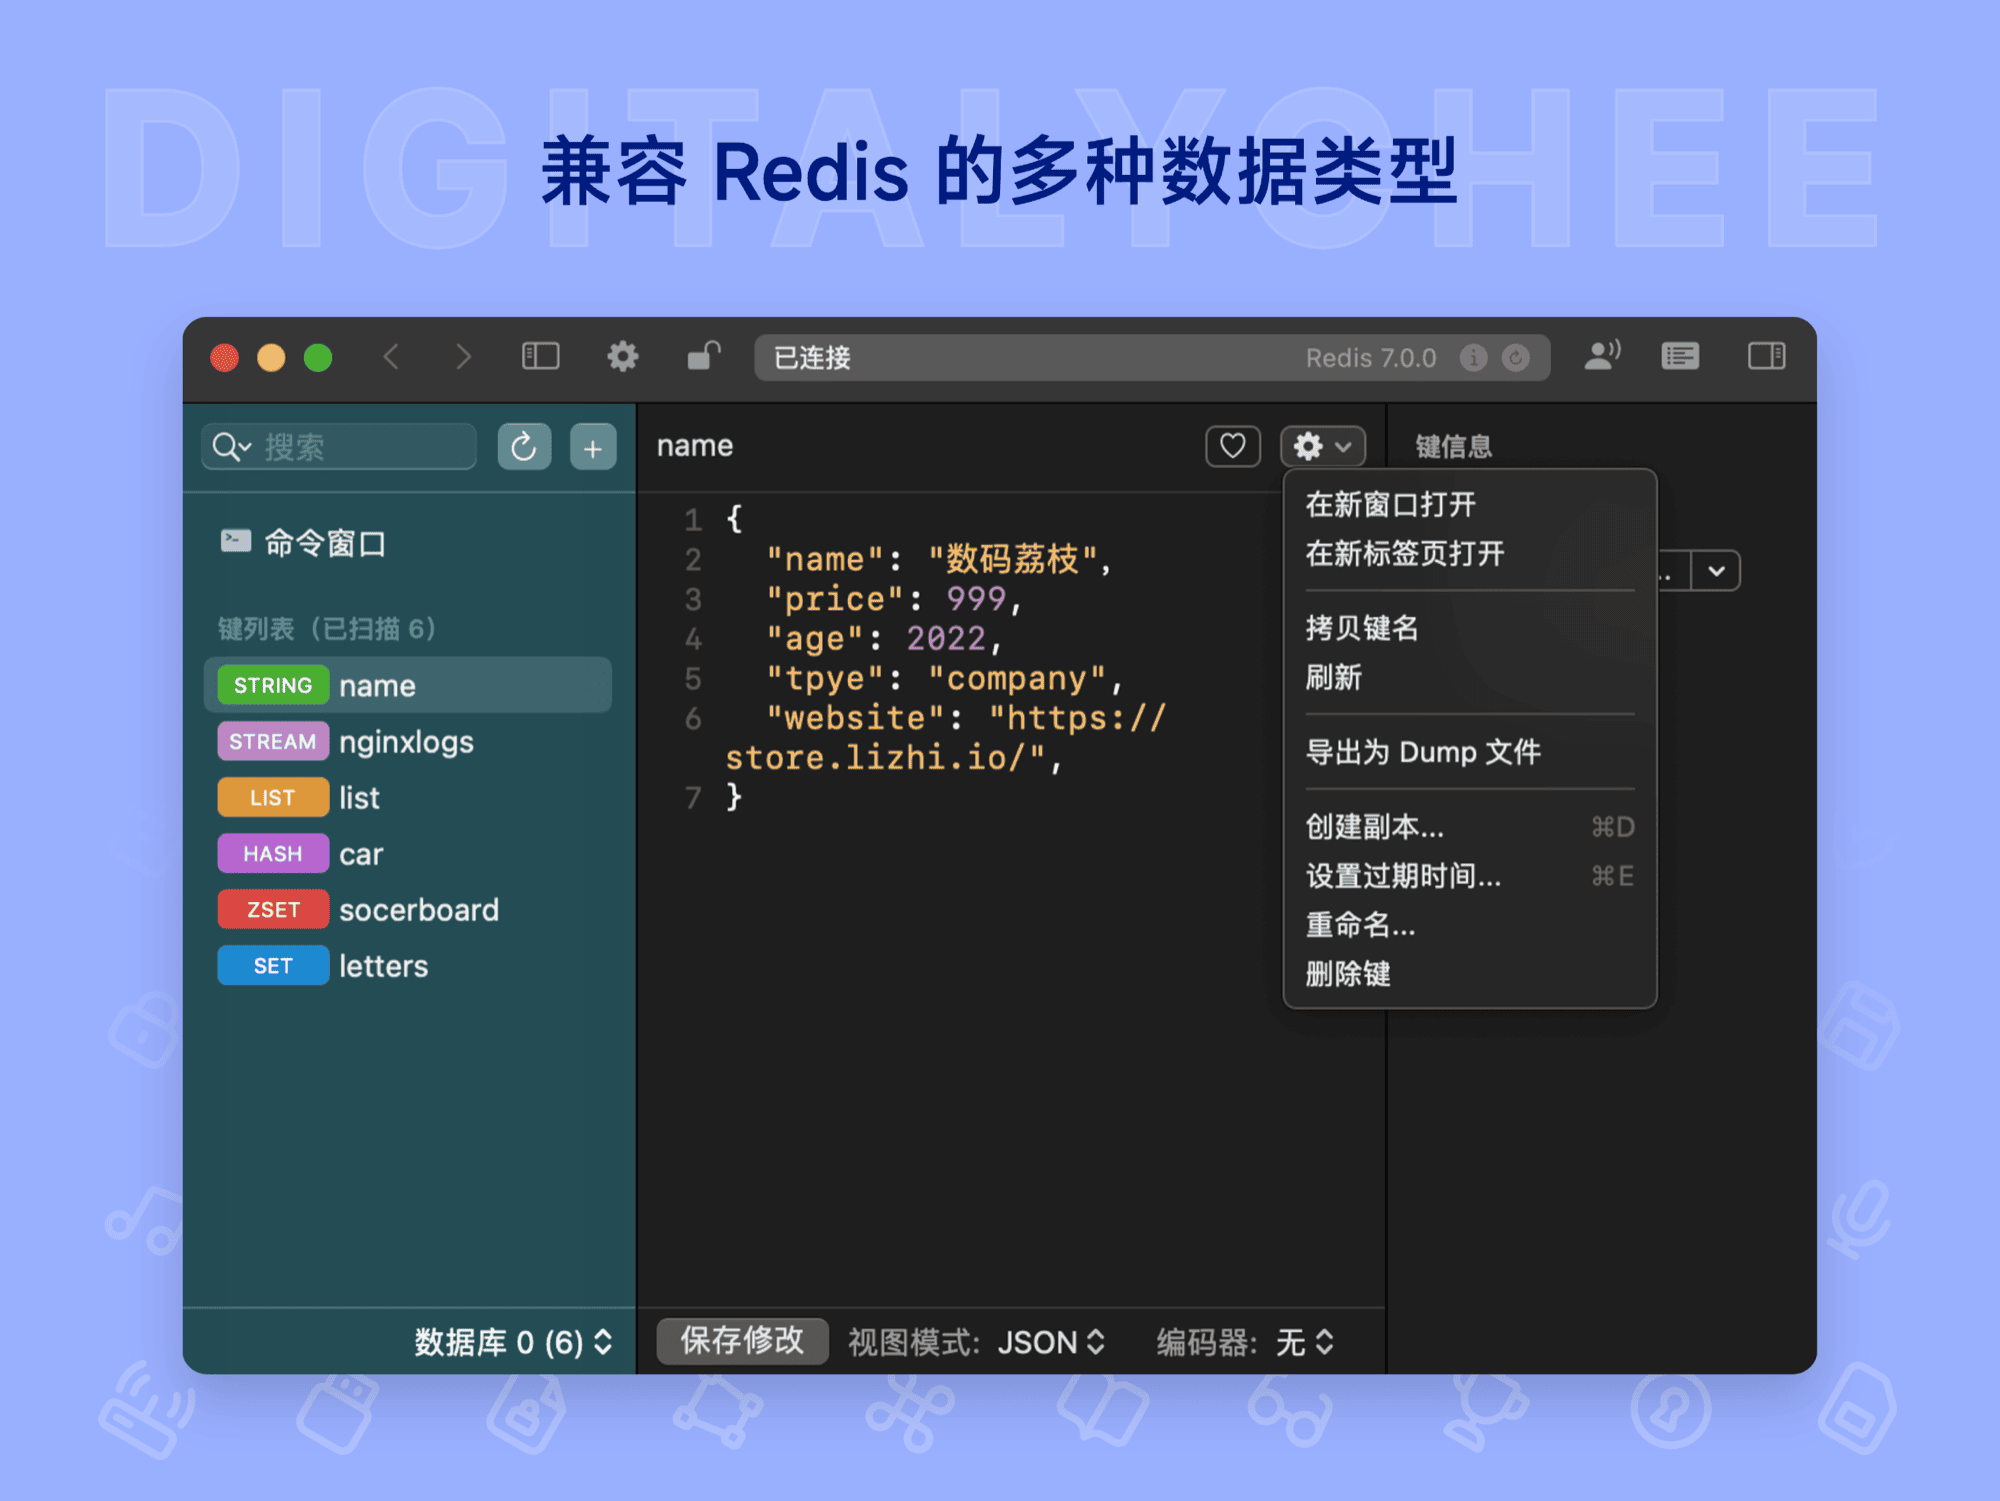Toggle the right panel visibility
This screenshot has width=2000, height=1501.
[x=1766, y=356]
